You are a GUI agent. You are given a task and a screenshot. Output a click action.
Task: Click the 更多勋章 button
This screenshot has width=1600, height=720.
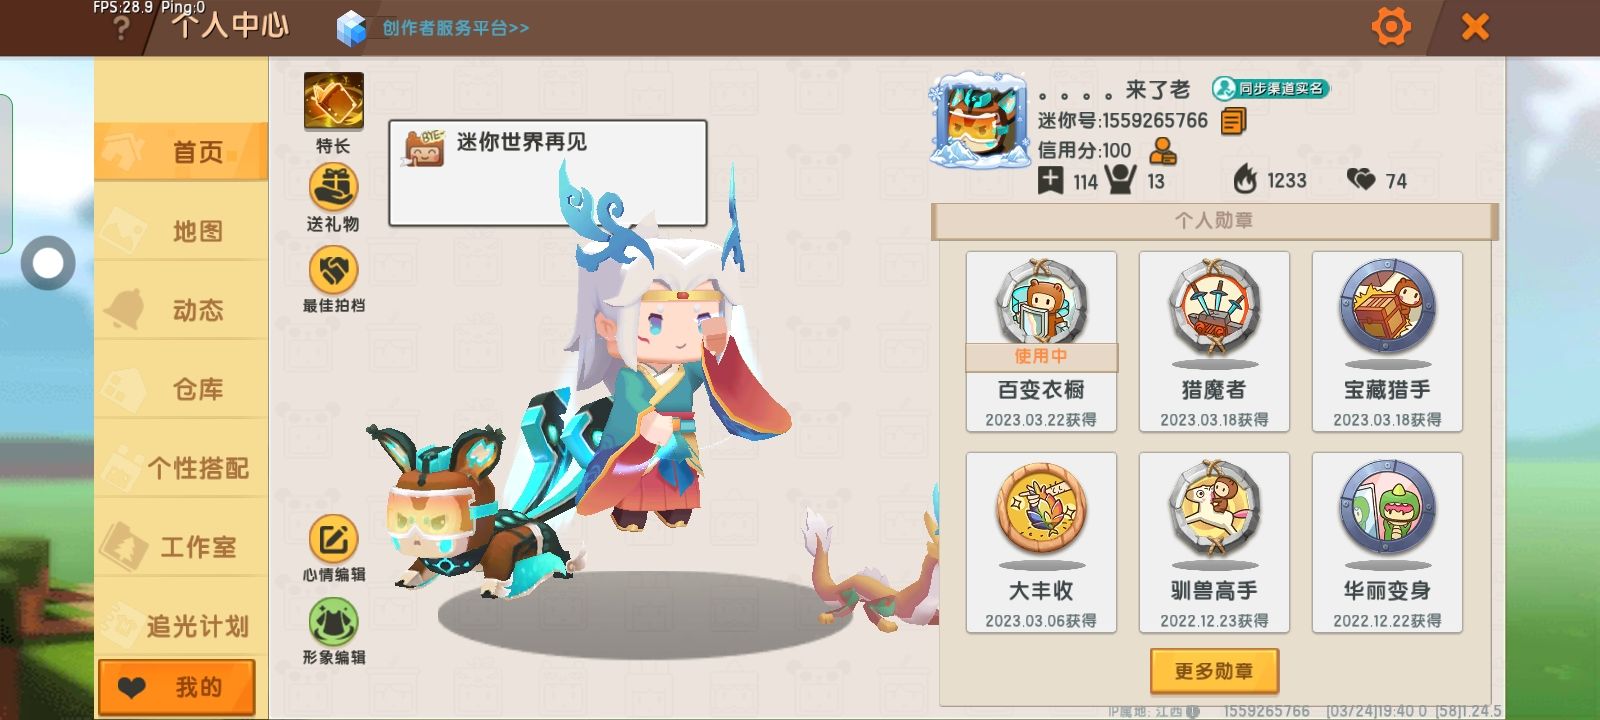[1214, 671]
